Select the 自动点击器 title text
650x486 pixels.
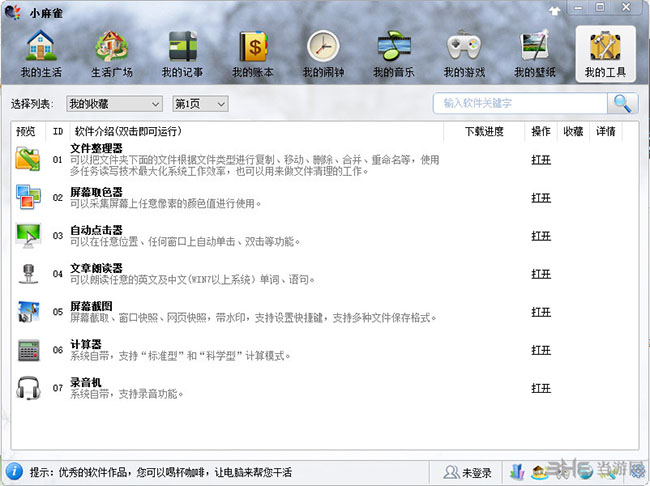[97, 230]
